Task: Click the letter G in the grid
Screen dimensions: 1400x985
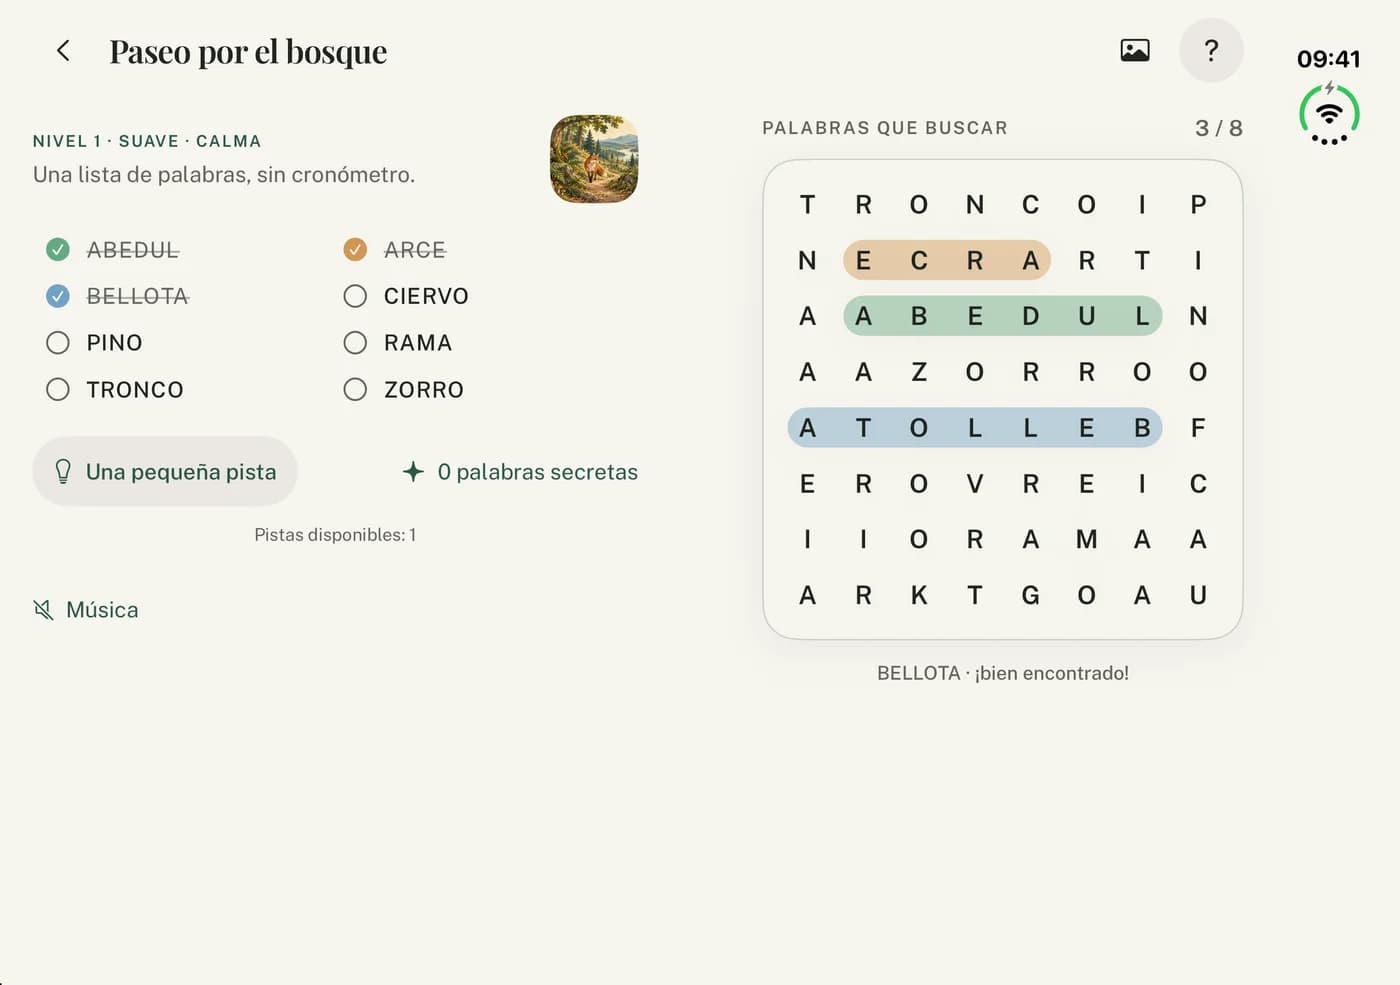Action: 1030,596
